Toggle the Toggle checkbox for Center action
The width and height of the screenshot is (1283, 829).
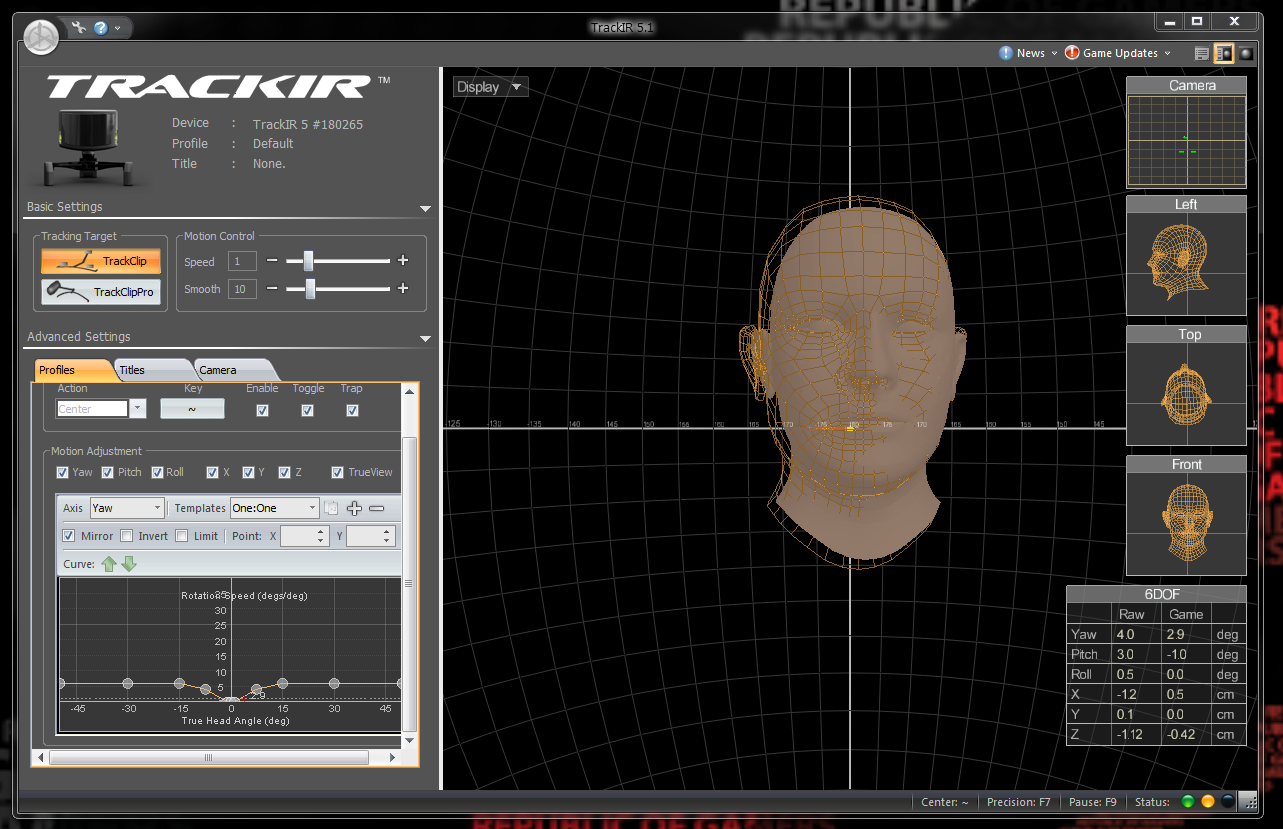[x=307, y=410]
